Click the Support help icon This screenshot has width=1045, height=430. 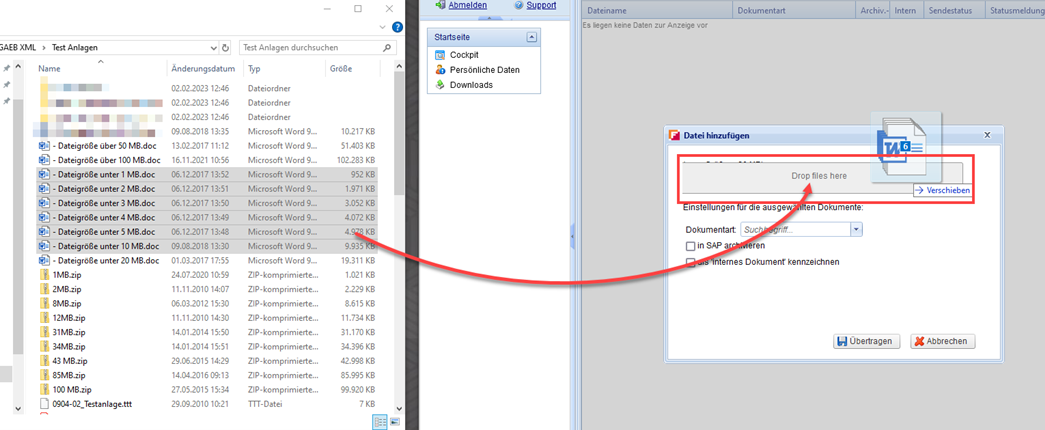518,5
